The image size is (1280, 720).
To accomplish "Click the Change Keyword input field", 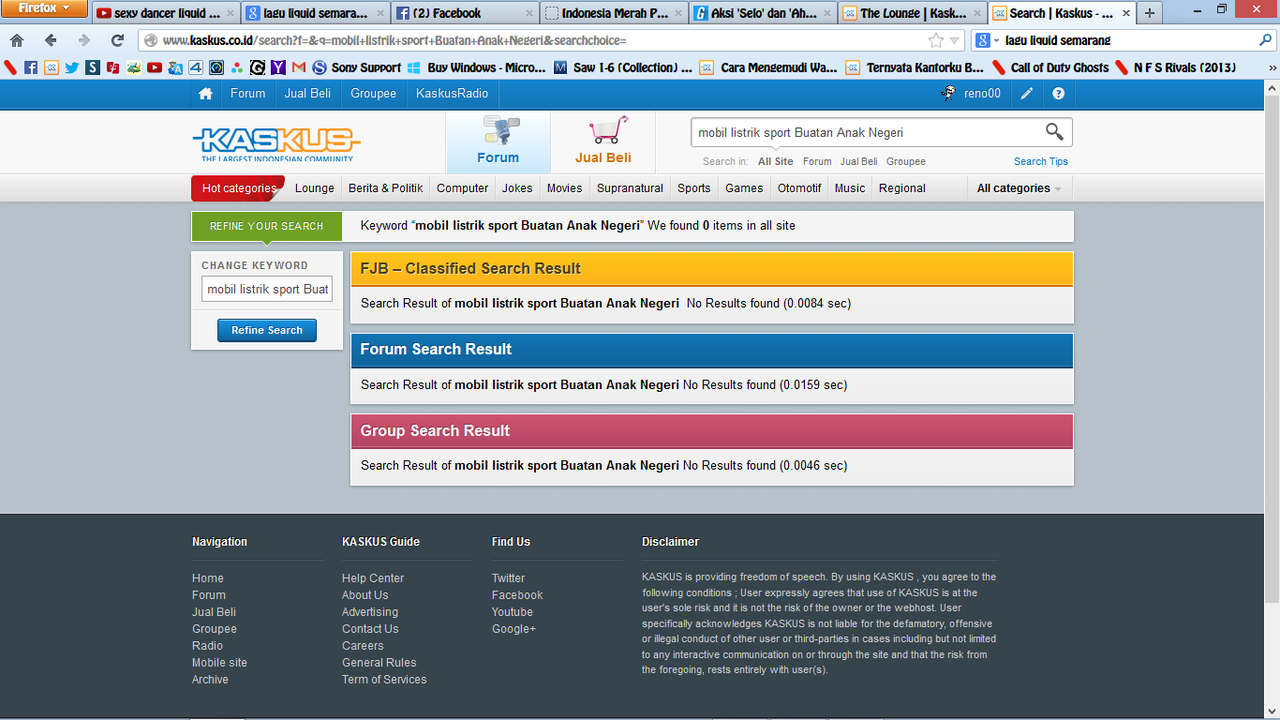I will click(x=267, y=289).
